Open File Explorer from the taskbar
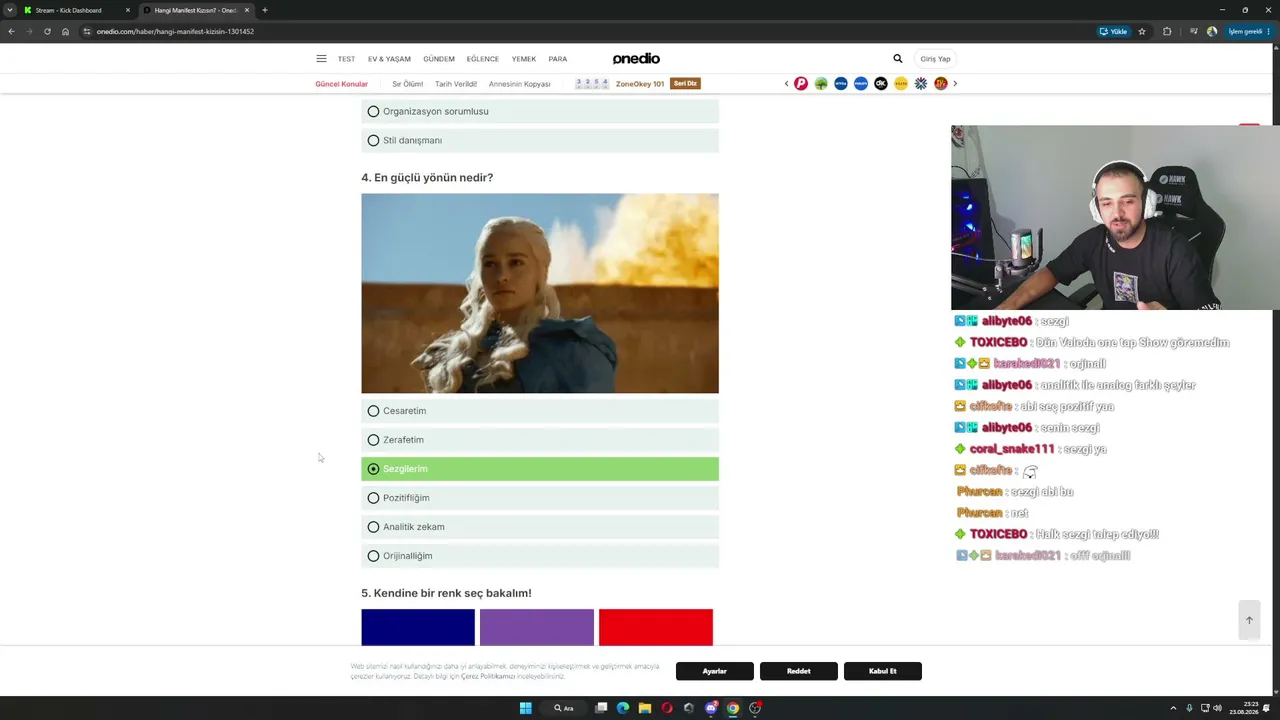 pos(645,708)
